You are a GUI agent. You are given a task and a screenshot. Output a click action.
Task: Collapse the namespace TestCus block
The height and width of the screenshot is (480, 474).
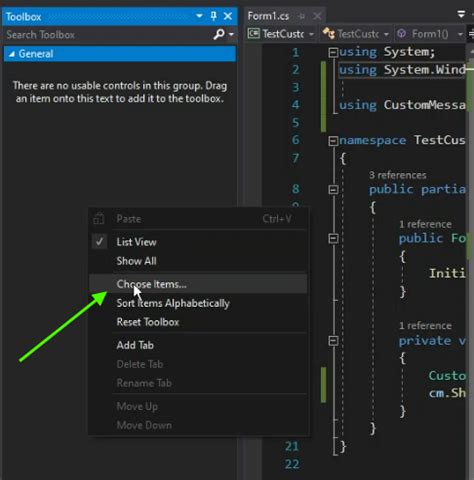coord(333,141)
